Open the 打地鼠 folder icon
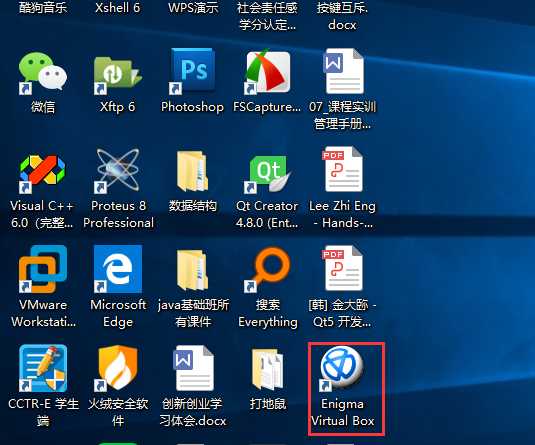The height and width of the screenshot is (445, 535). (268, 369)
